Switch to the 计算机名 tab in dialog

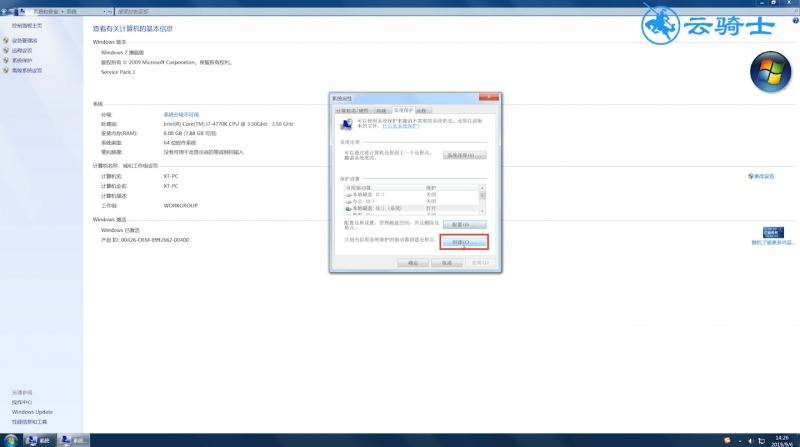(x=345, y=111)
